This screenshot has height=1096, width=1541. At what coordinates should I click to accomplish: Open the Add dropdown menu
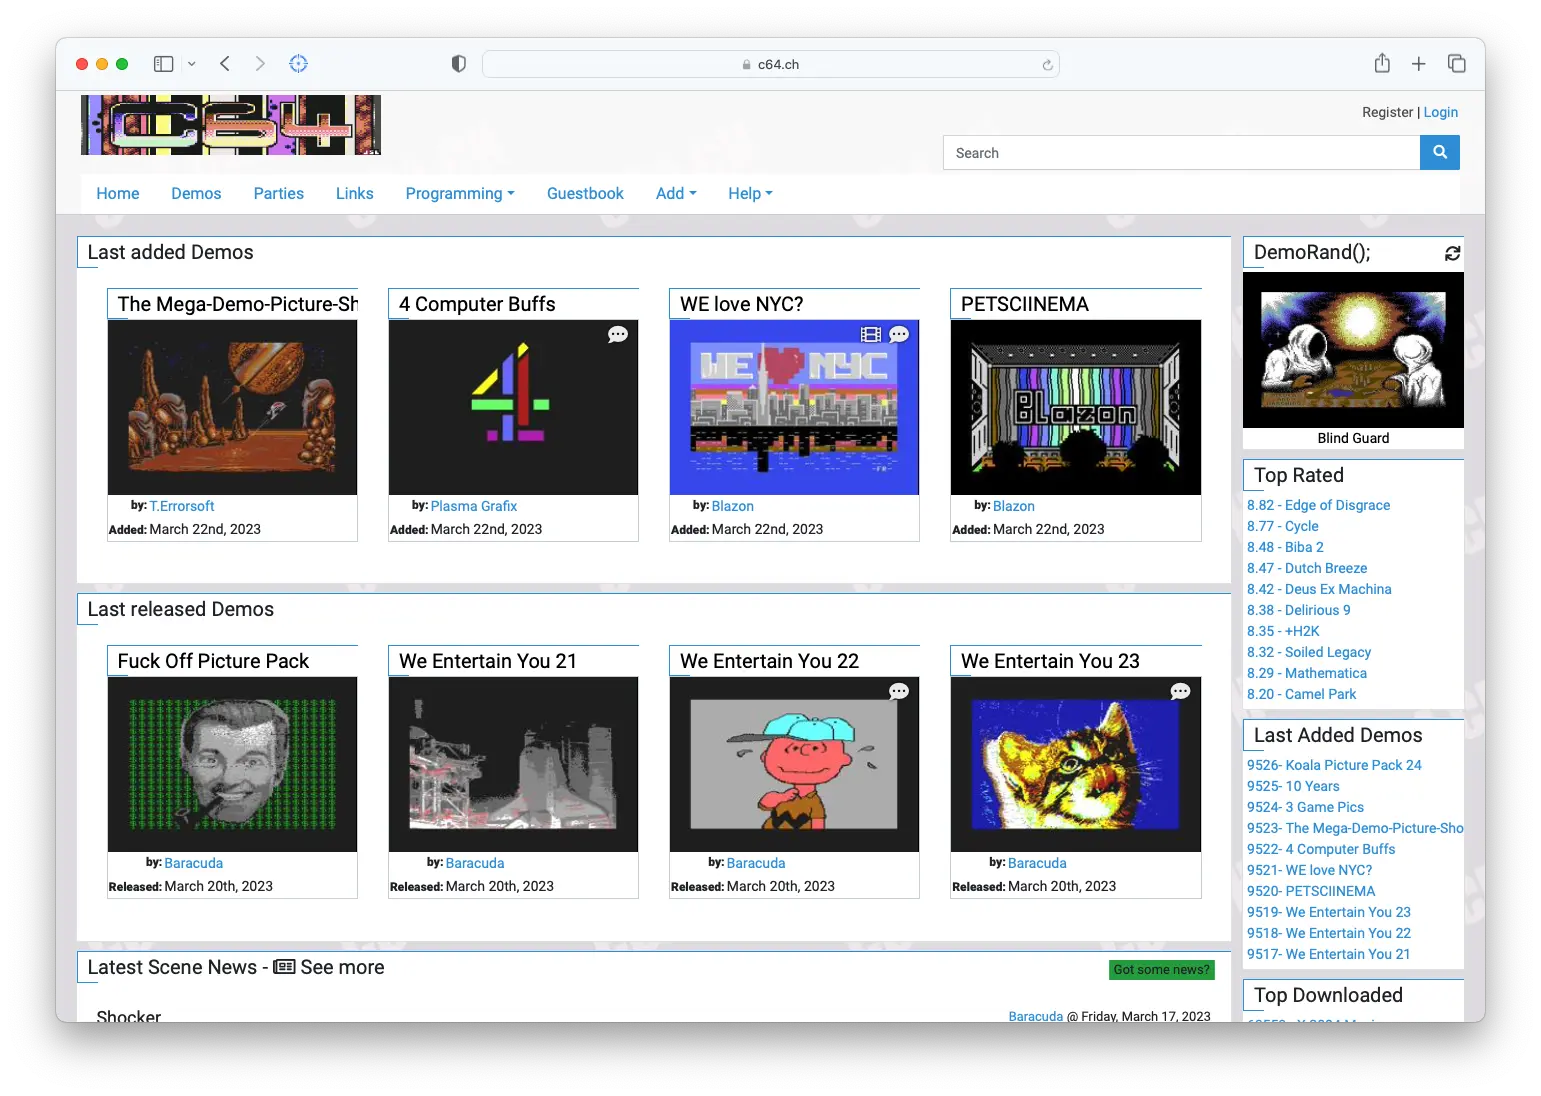tap(675, 194)
